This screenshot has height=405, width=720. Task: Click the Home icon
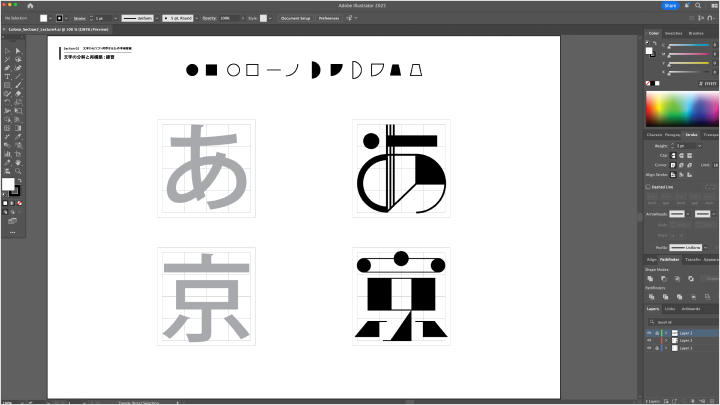point(30,6)
